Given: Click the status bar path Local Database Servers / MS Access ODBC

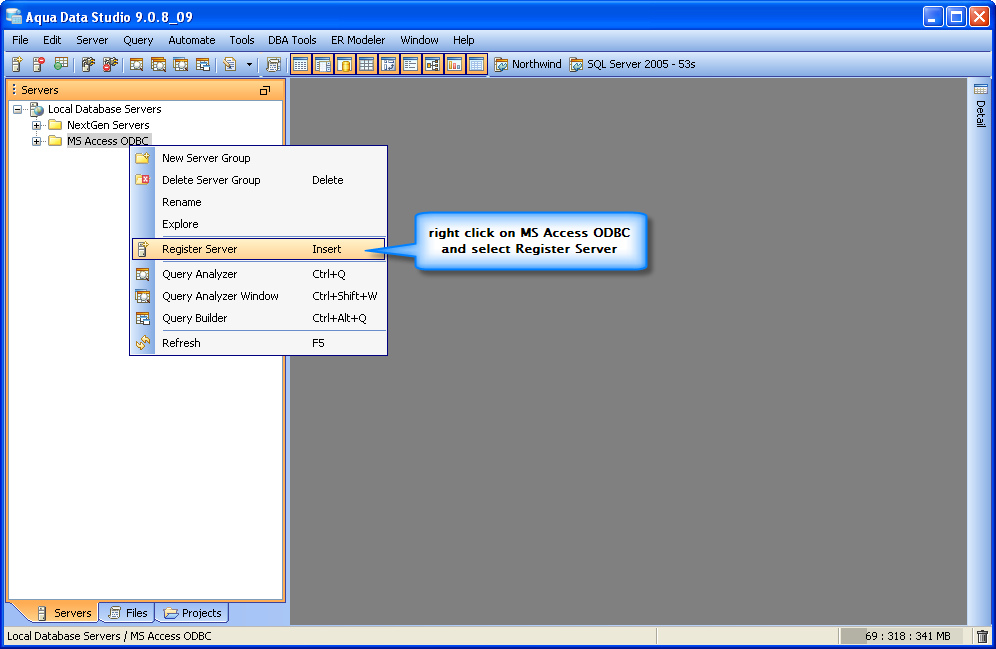Looking at the screenshot, I should pos(109,636).
